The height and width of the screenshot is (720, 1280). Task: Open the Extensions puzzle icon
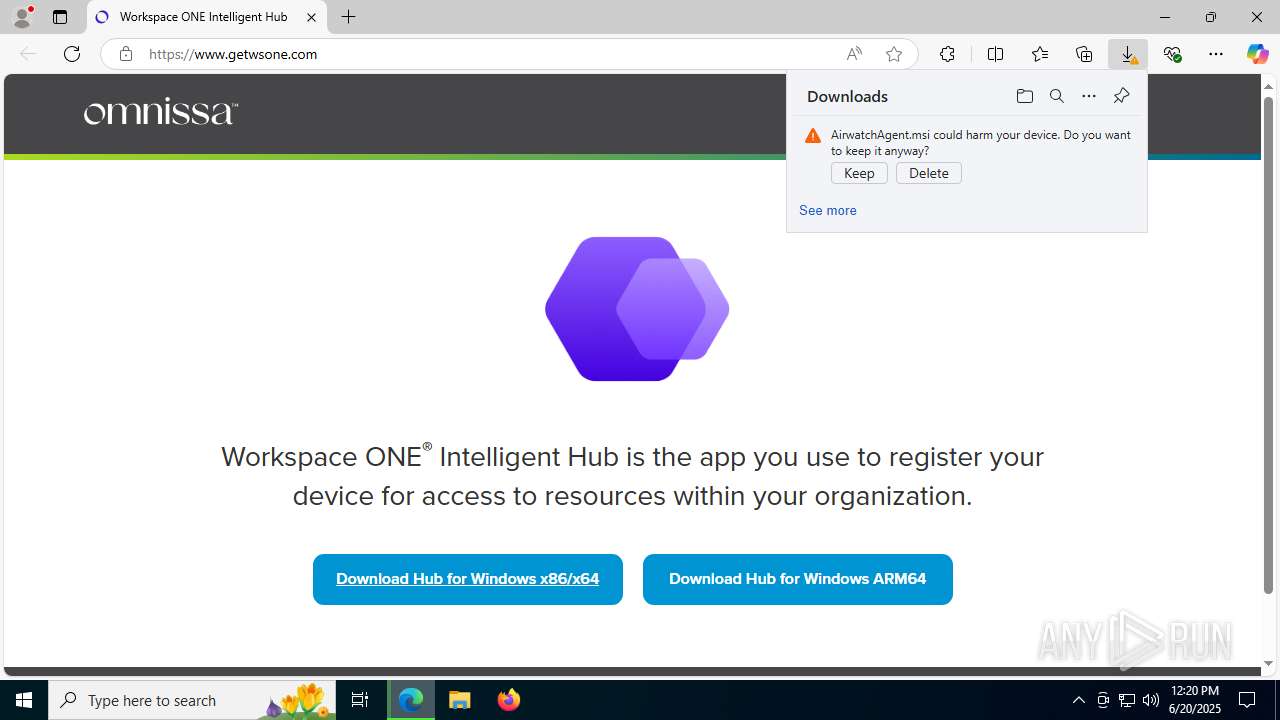[947, 54]
